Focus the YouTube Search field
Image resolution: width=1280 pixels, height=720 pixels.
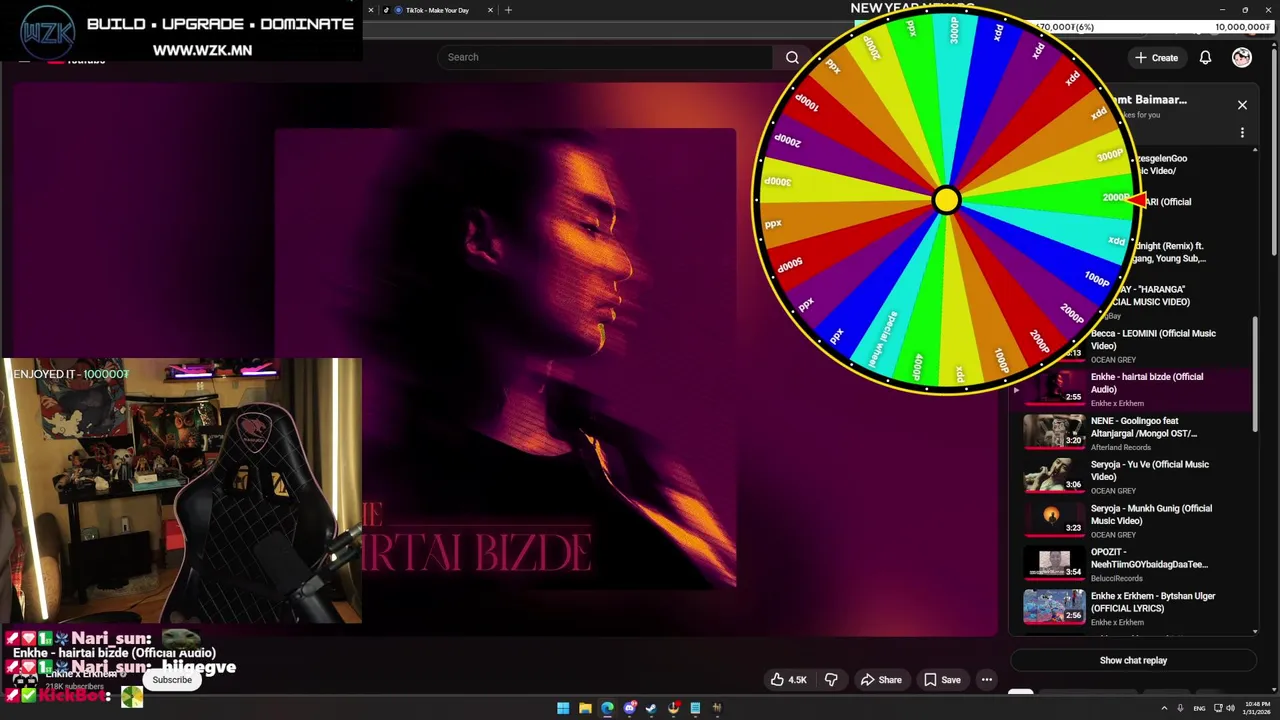coord(607,57)
